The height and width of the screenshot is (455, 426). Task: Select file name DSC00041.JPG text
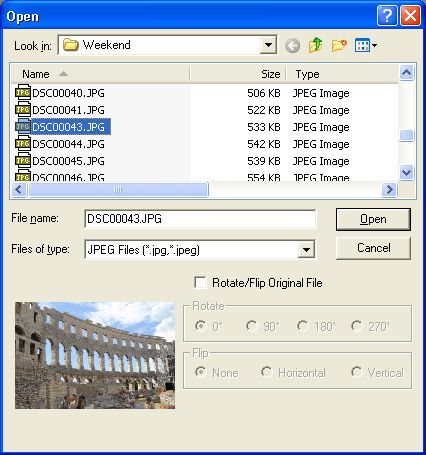click(68, 110)
